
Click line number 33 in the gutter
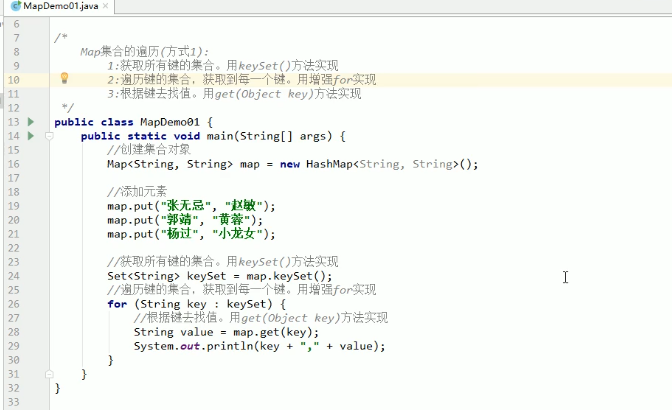[x=14, y=402]
